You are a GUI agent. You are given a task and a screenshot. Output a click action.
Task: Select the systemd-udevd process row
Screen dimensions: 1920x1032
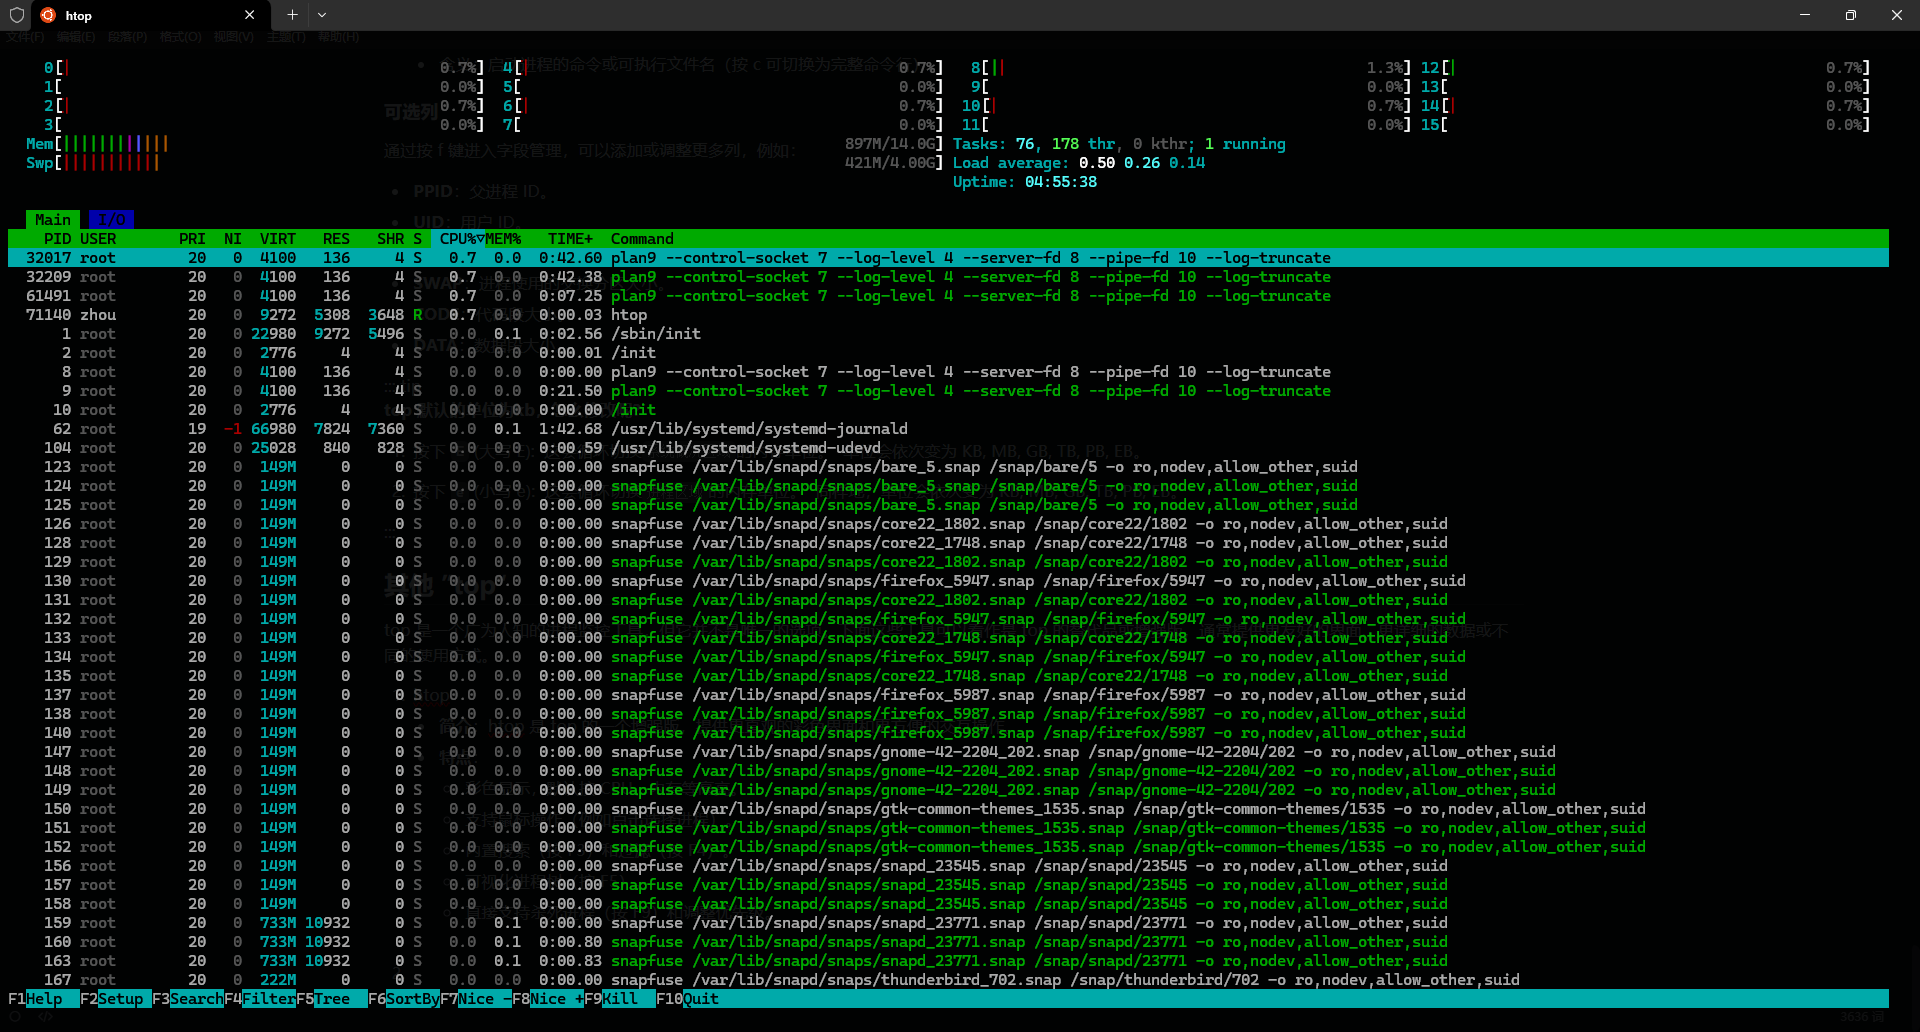click(x=948, y=448)
